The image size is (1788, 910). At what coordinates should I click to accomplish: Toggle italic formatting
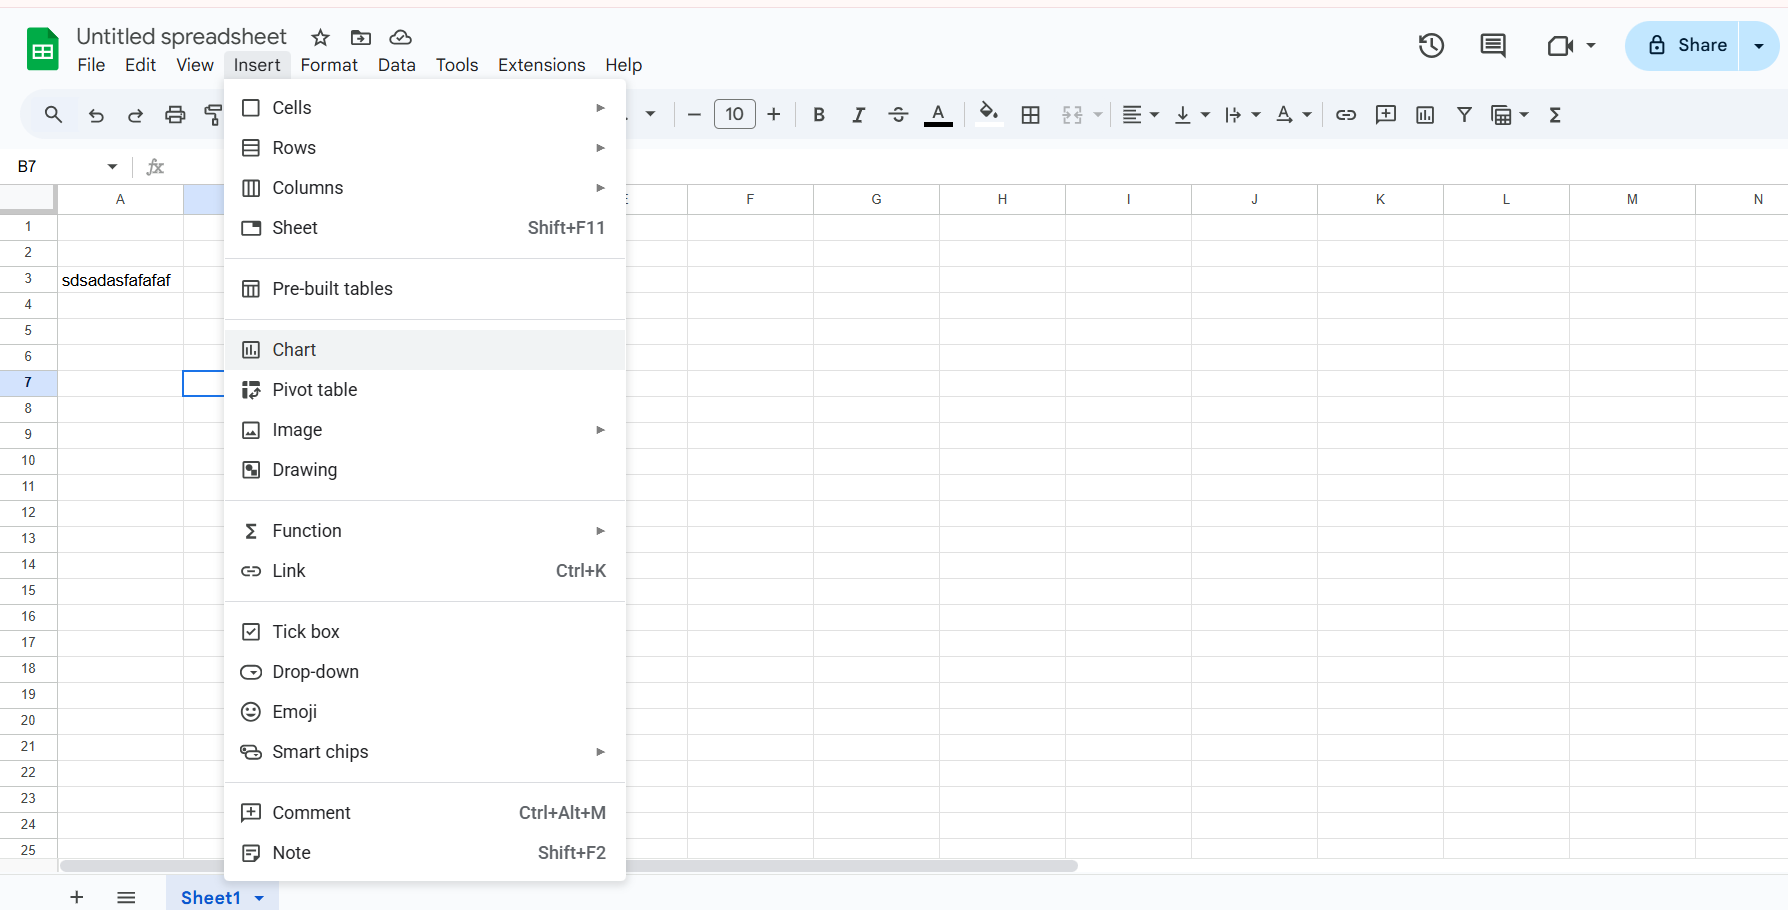(x=858, y=115)
